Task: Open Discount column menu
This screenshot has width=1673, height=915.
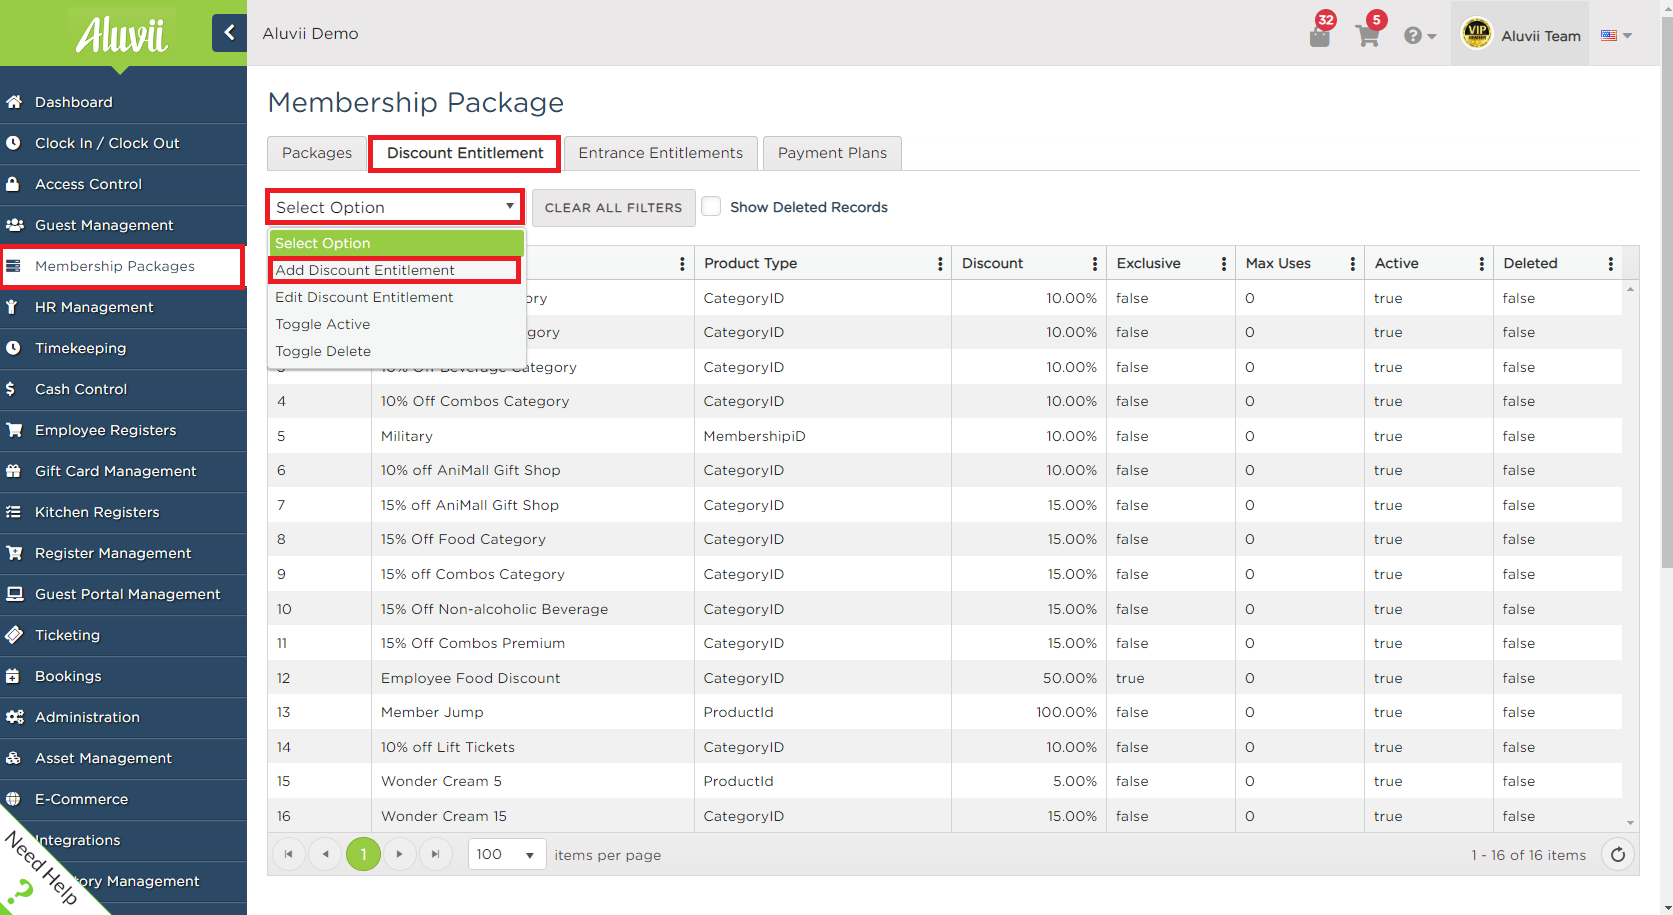Action: click(1095, 264)
